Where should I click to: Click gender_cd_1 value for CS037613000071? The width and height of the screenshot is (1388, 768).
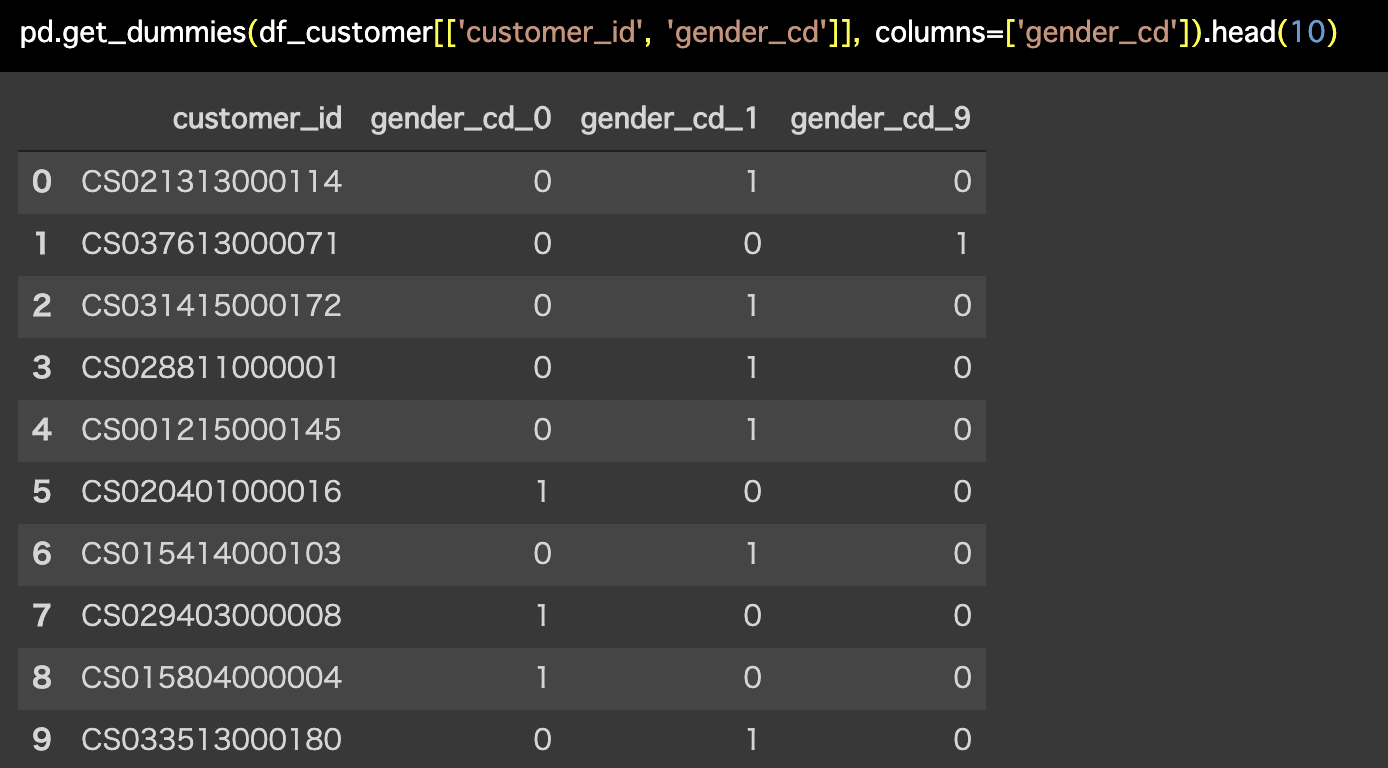tap(752, 244)
